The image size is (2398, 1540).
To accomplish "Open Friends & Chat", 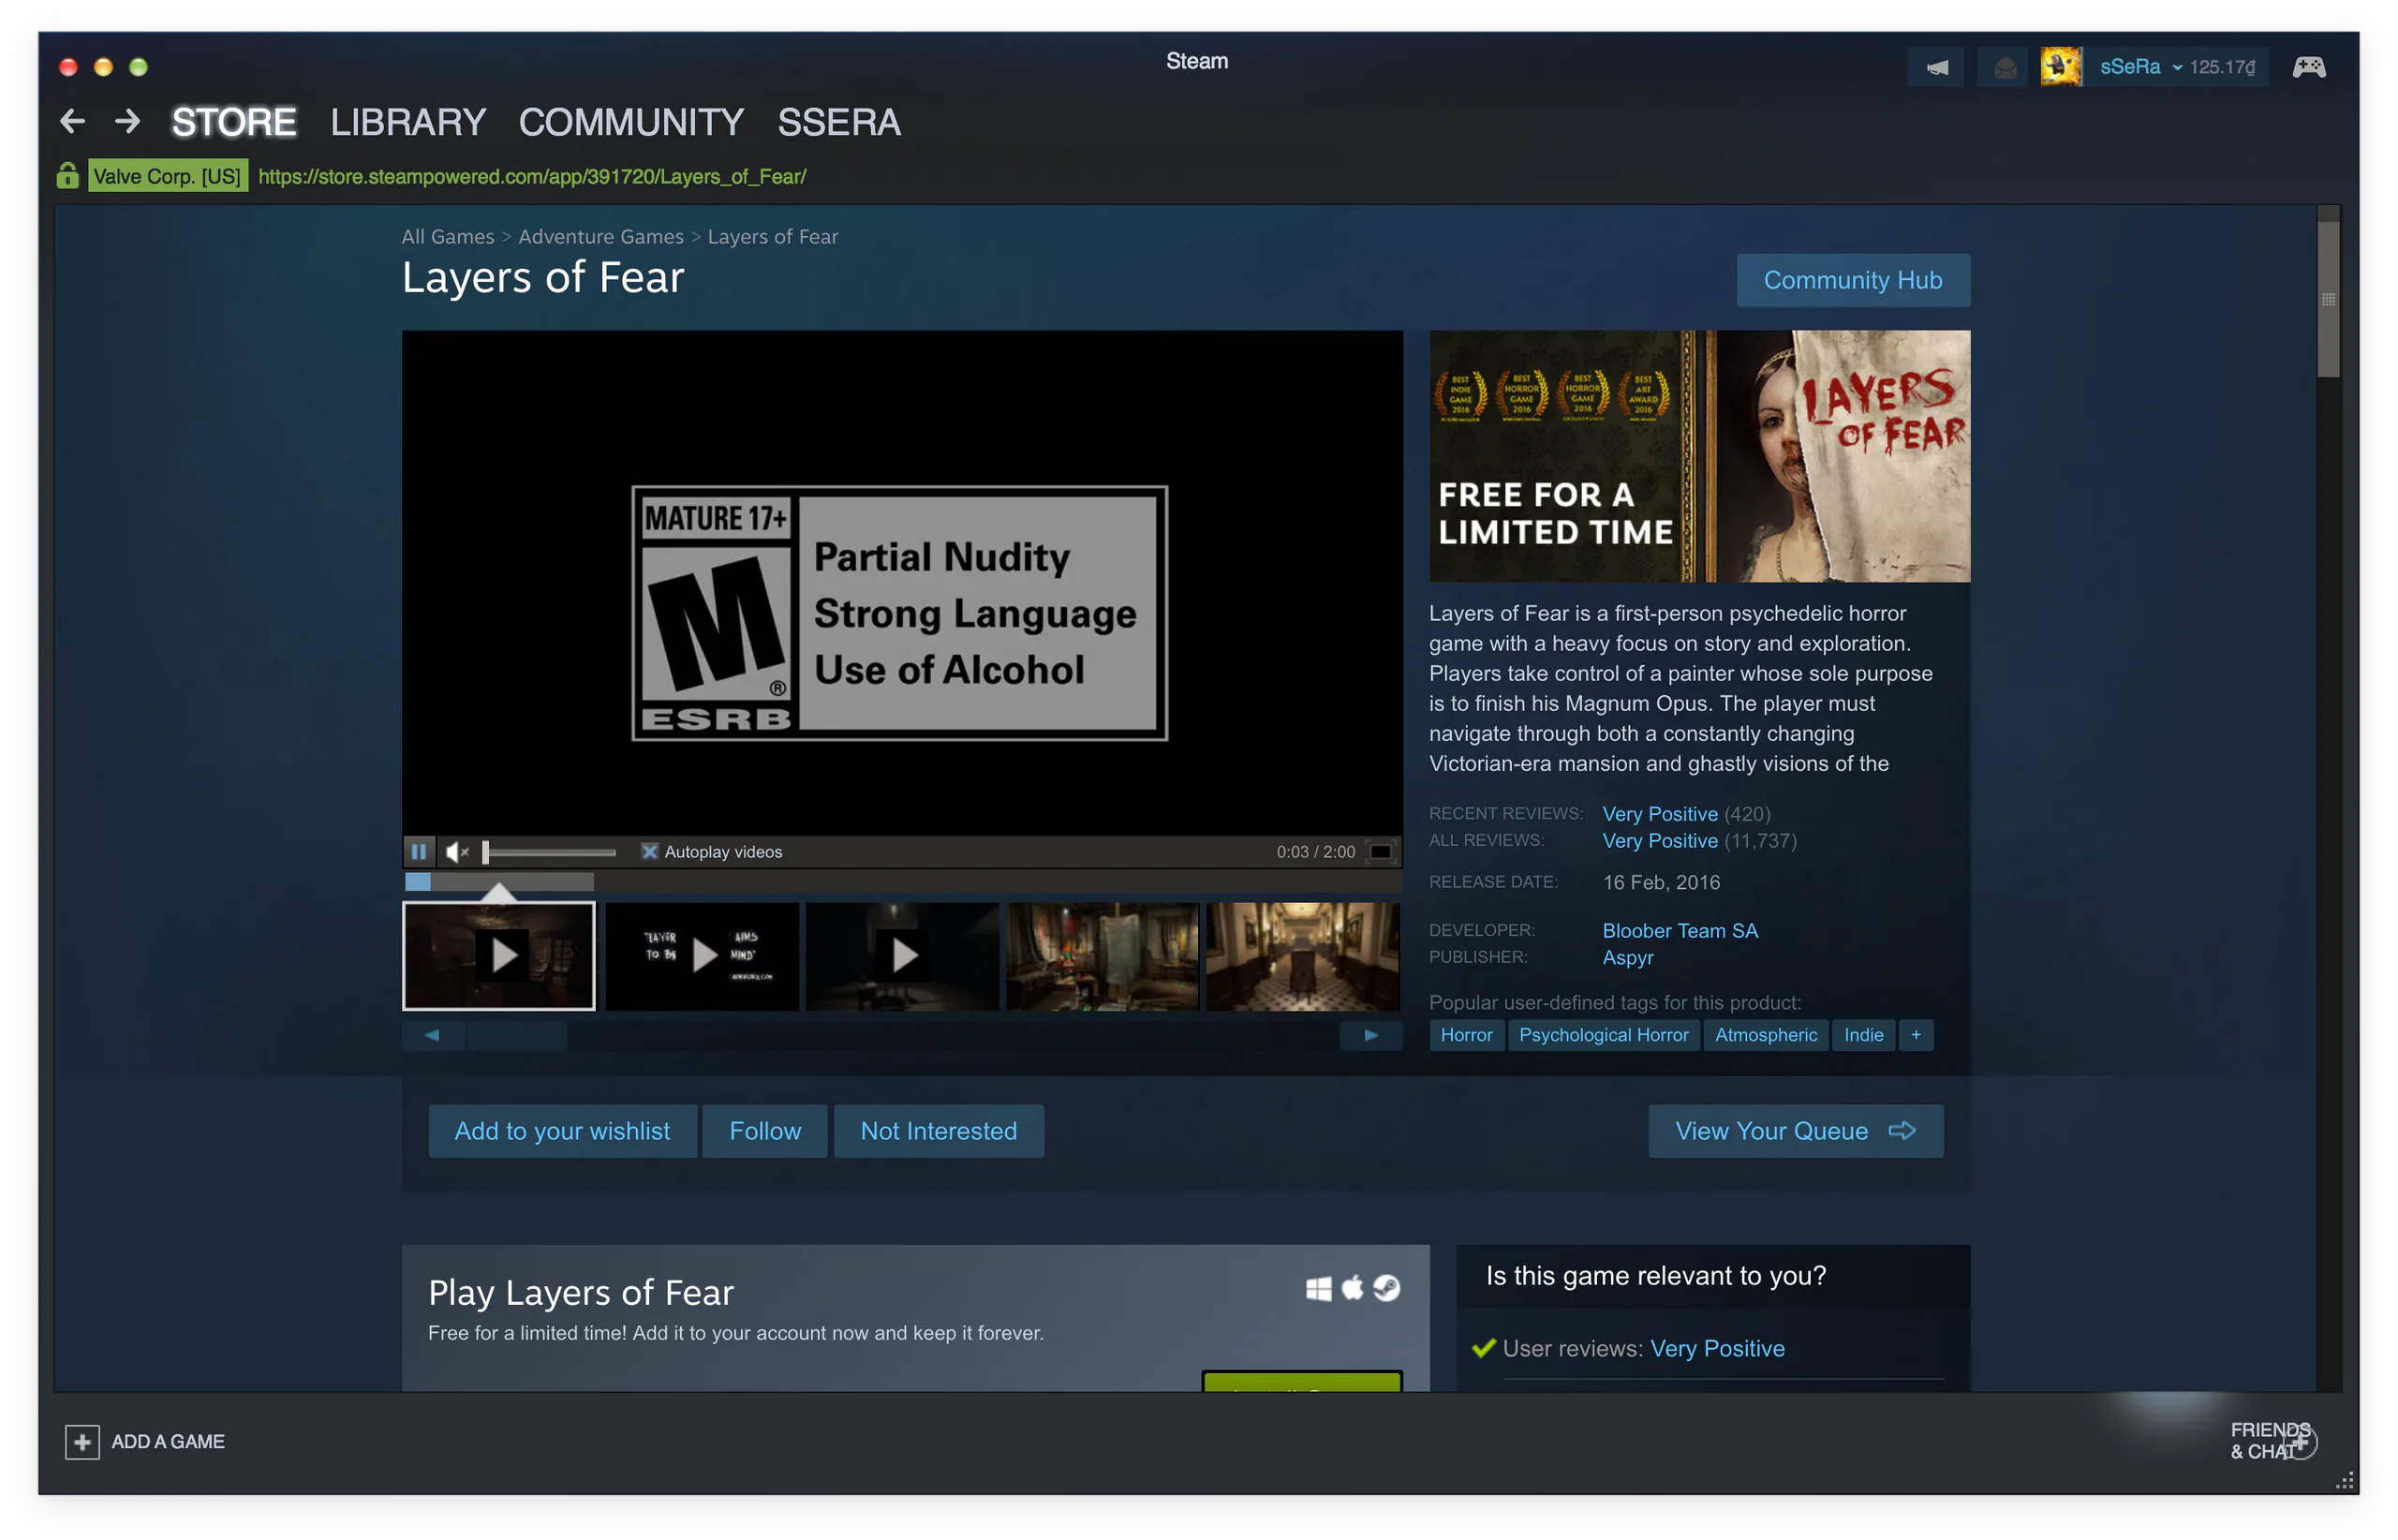I will pyautogui.click(x=2271, y=1441).
